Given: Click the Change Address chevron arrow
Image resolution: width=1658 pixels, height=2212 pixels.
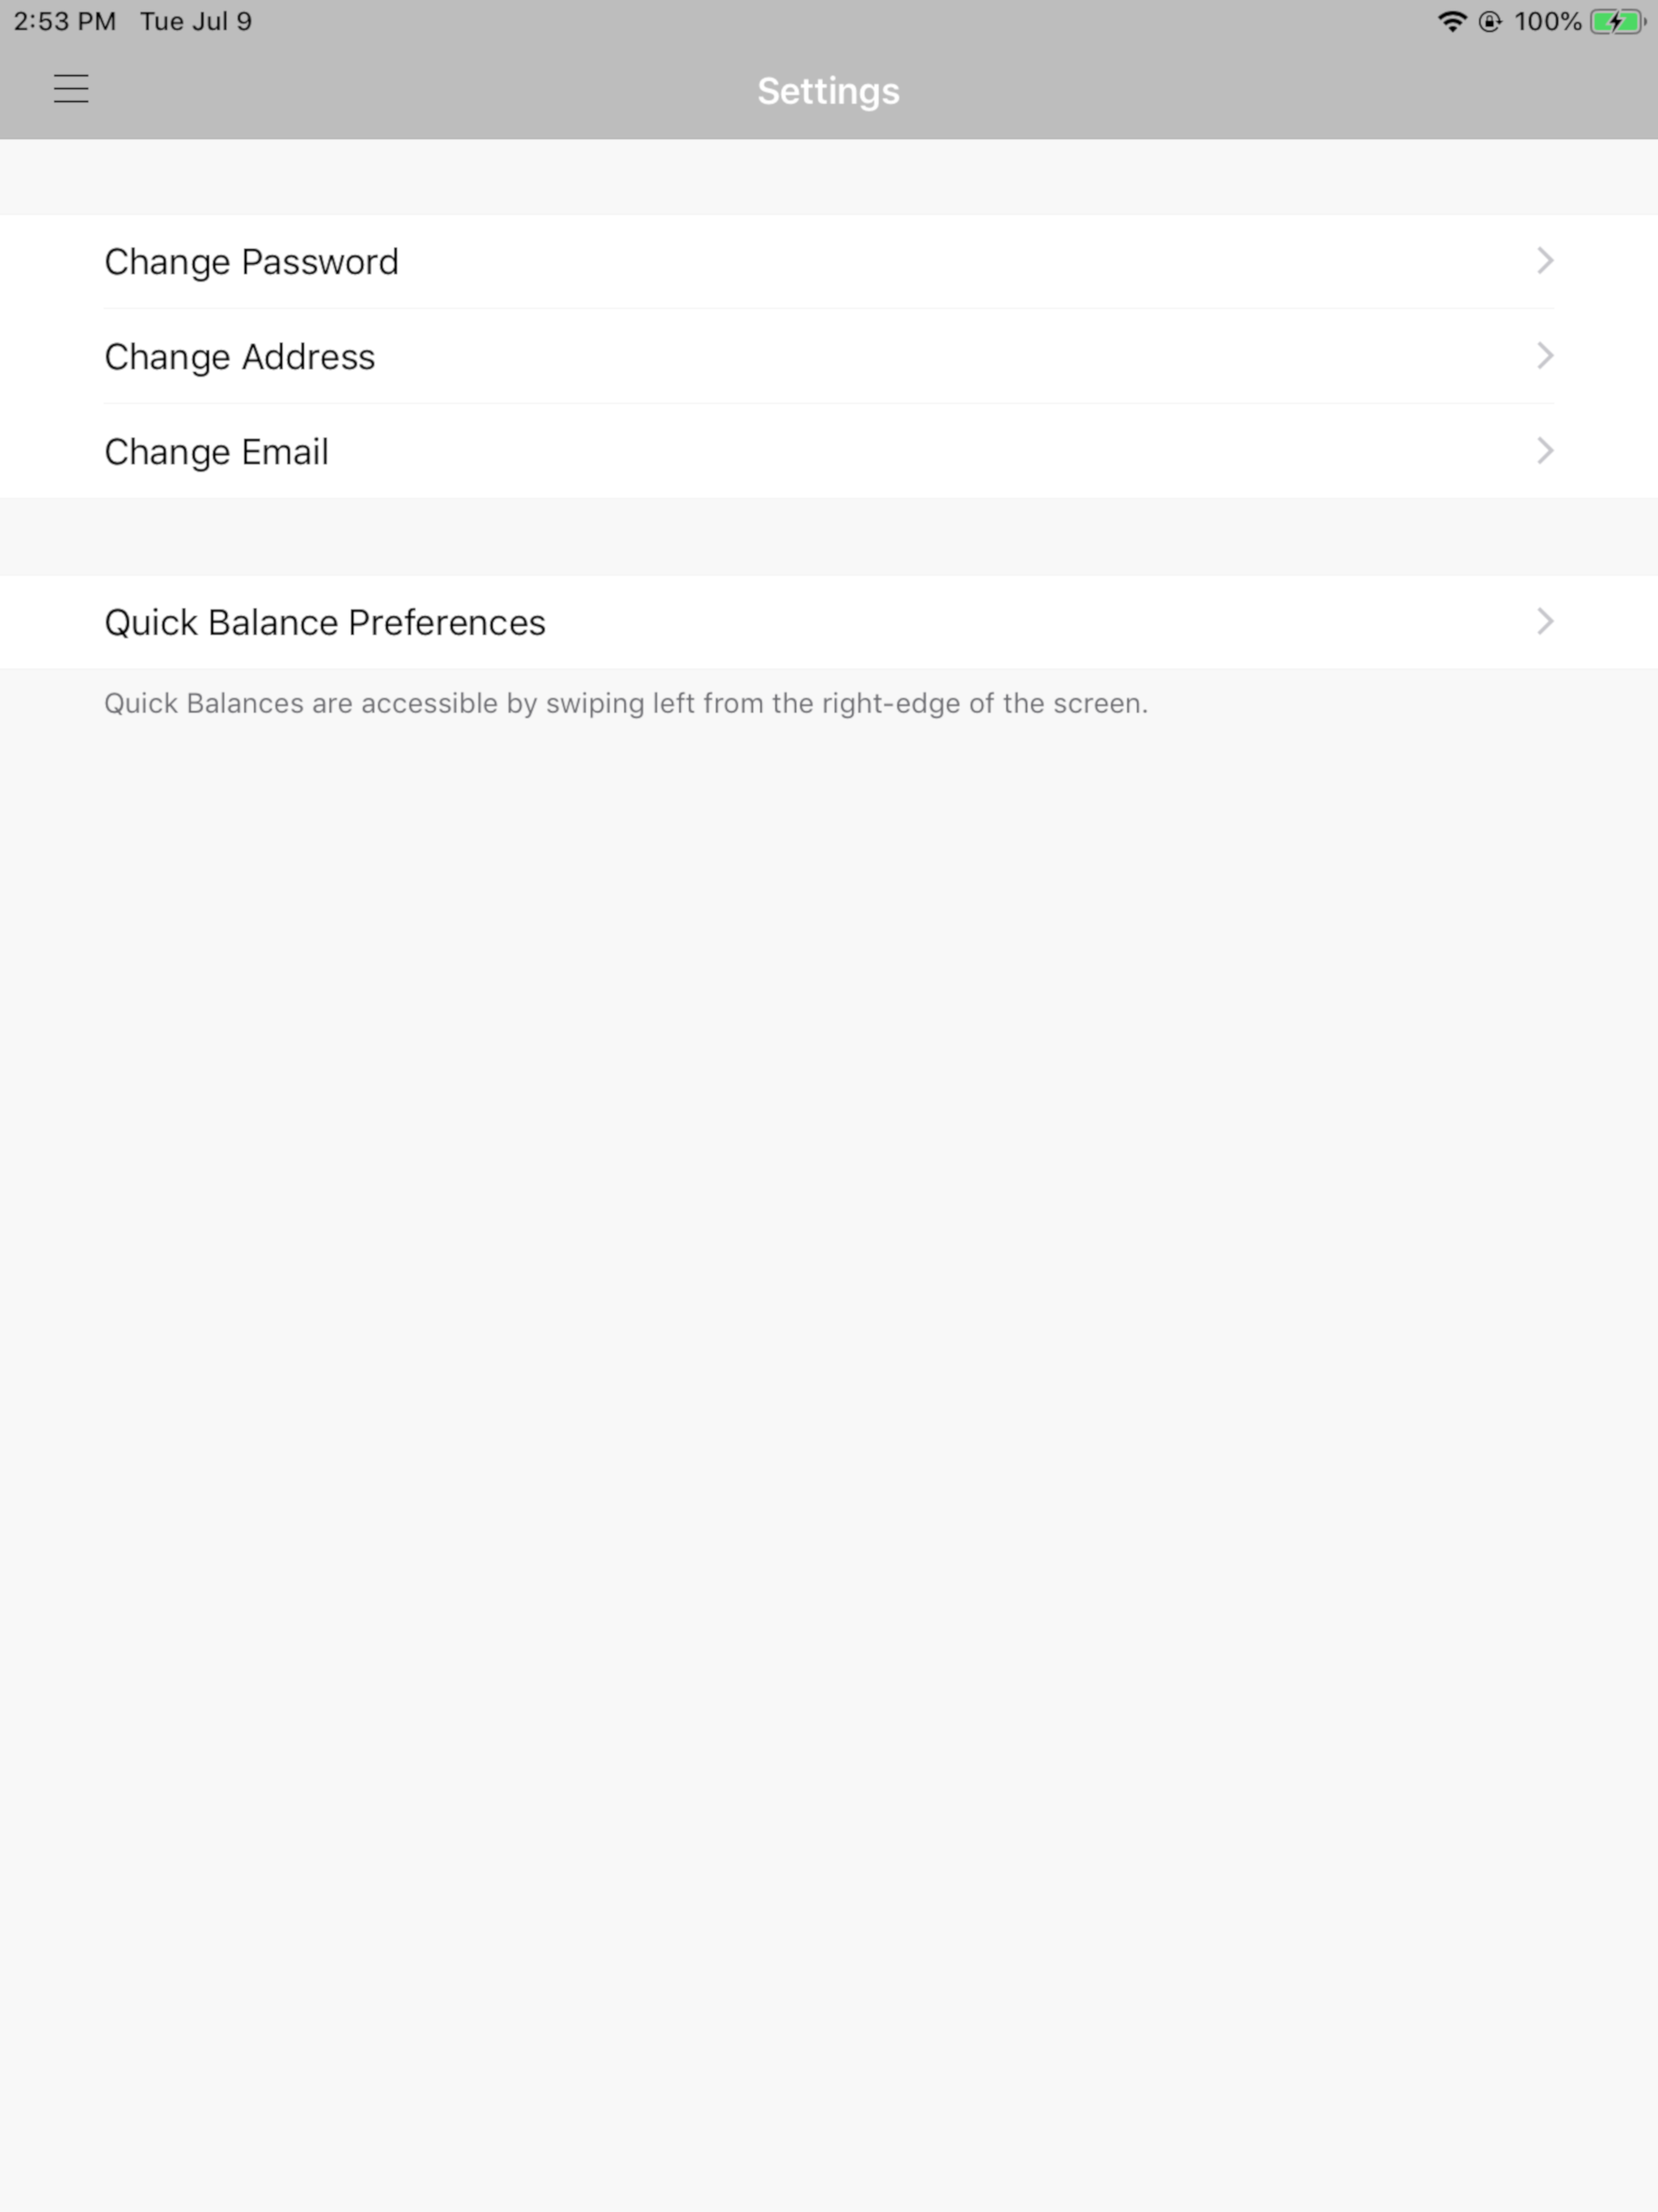Looking at the screenshot, I should [1545, 356].
